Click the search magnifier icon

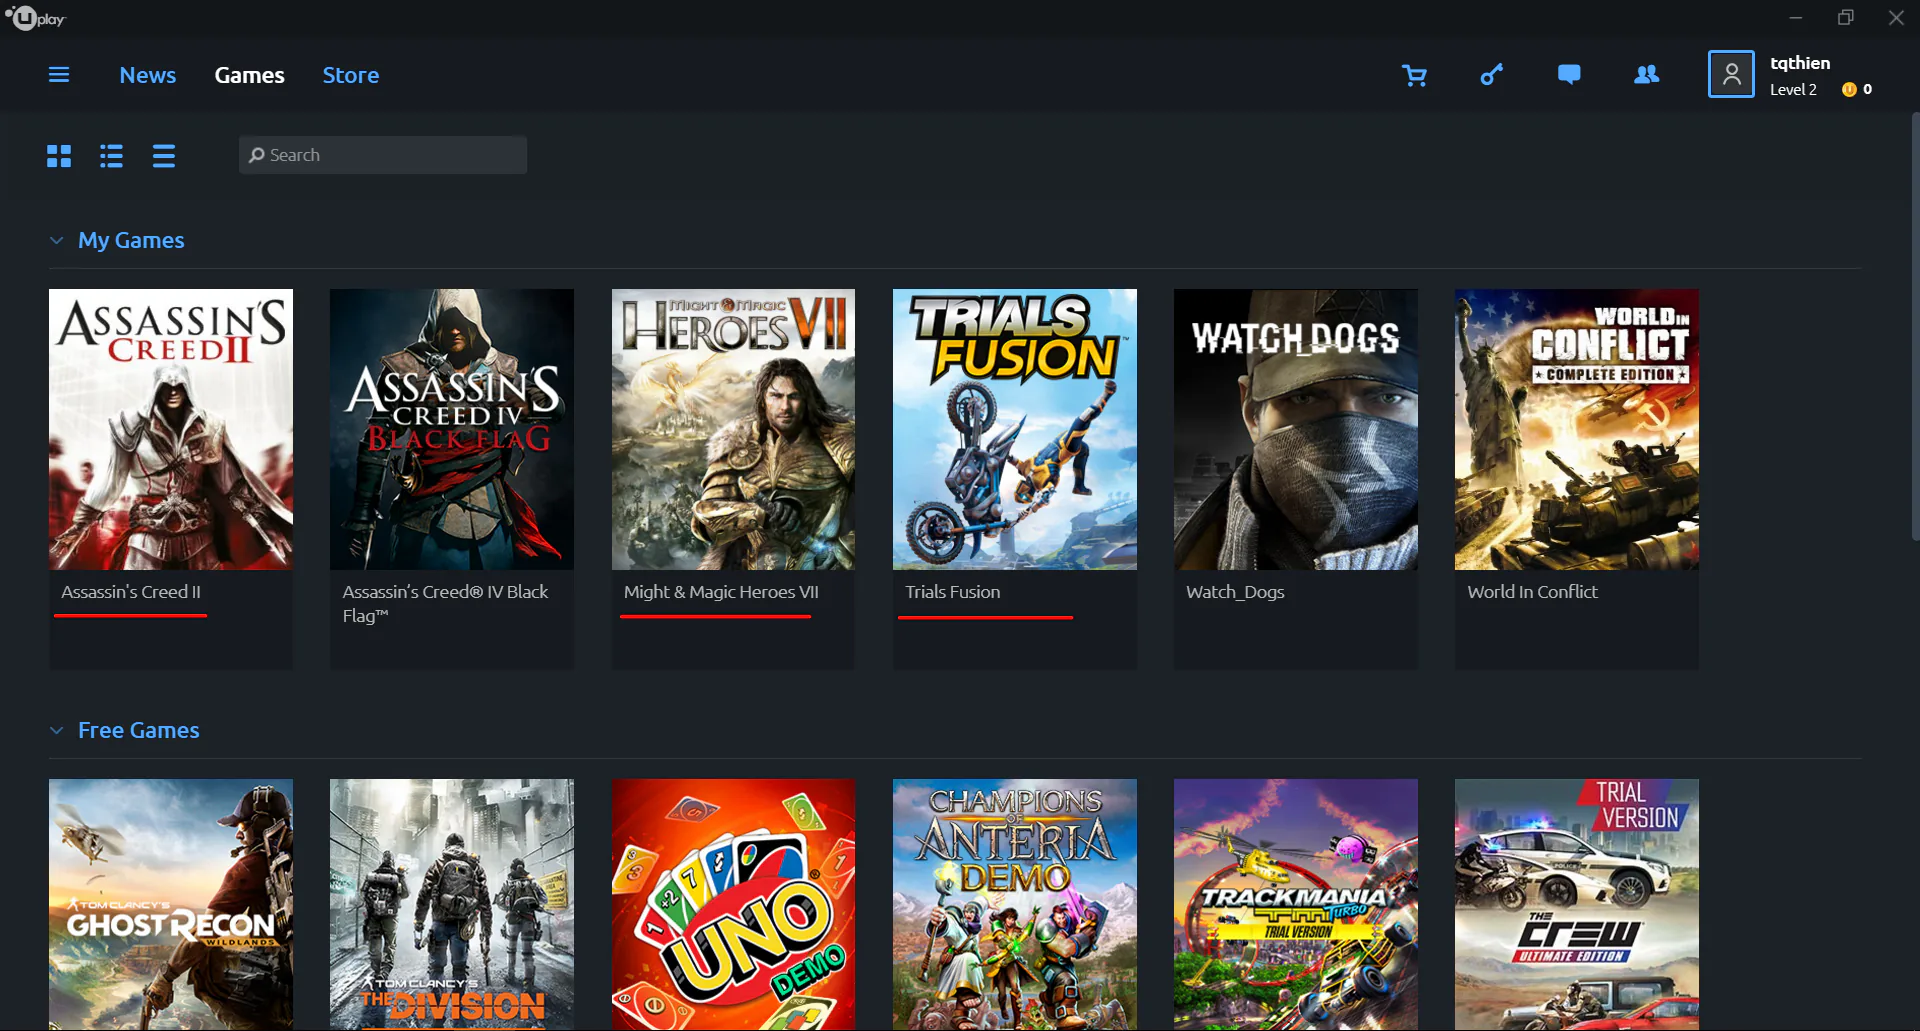[257, 155]
